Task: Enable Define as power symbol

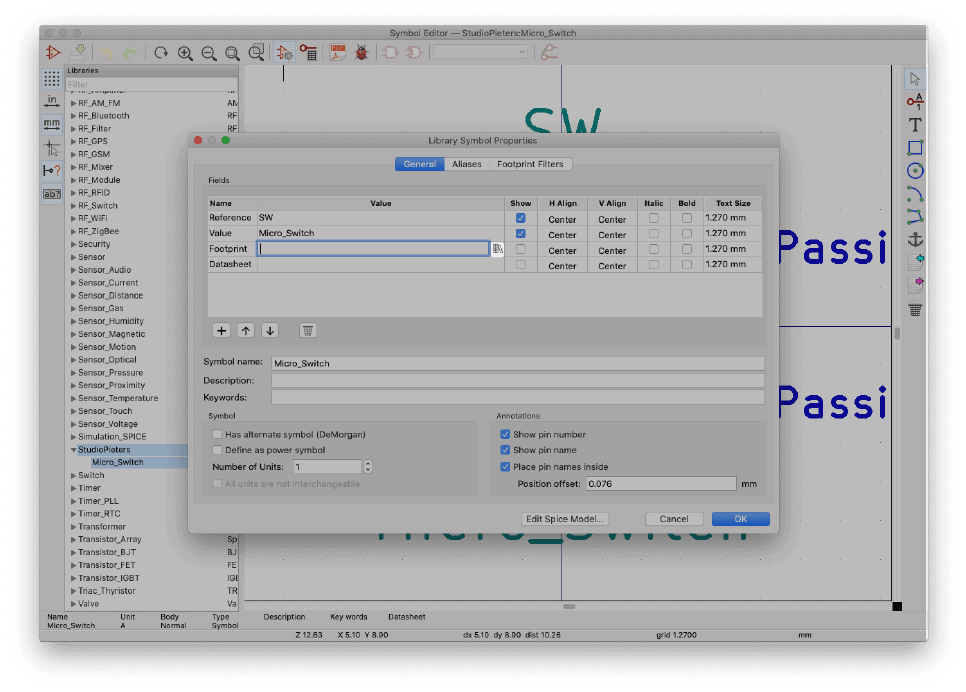Action: coord(217,450)
